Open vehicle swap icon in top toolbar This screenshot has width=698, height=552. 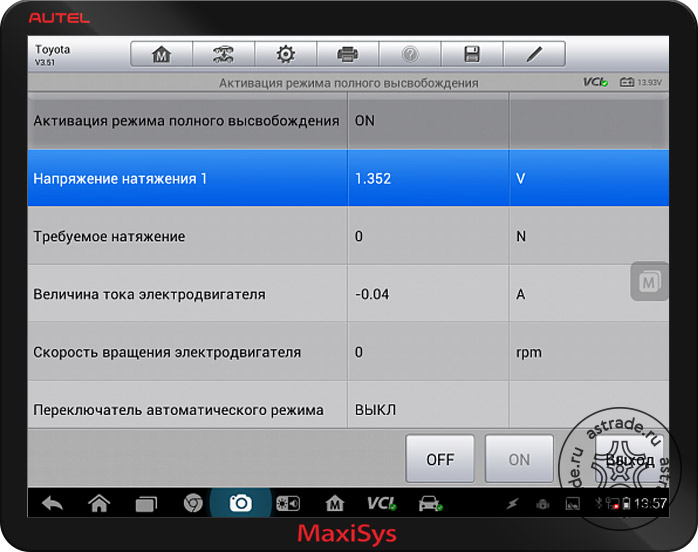(223, 54)
